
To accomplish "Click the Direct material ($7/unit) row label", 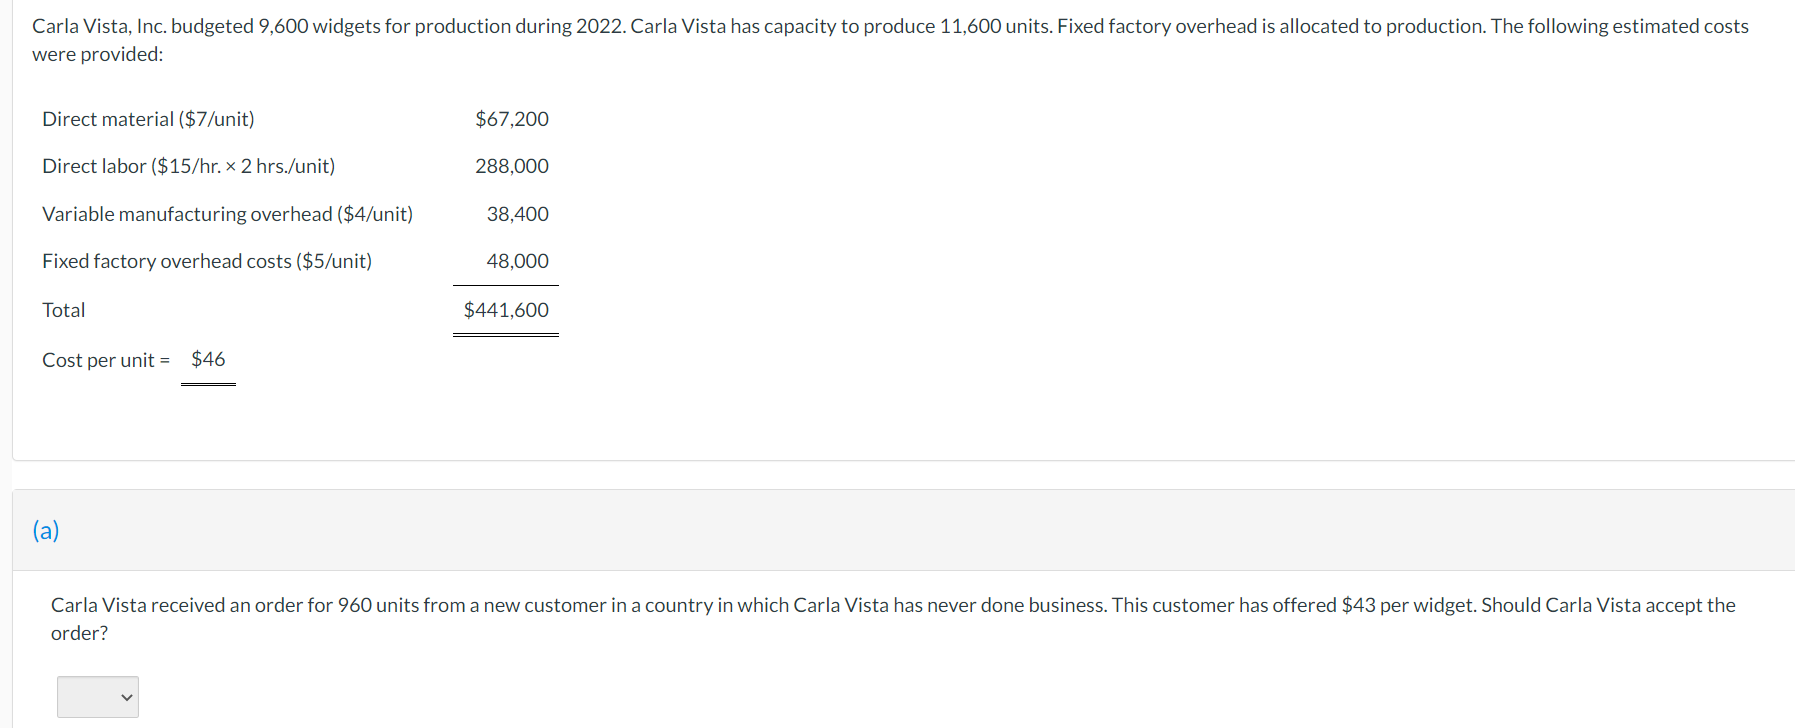I will 148,119.
